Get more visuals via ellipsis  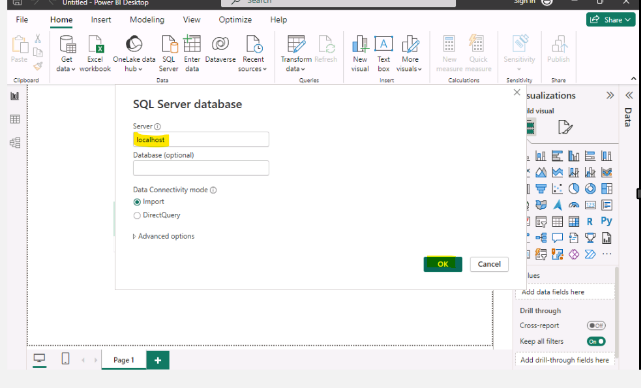coord(607,254)
